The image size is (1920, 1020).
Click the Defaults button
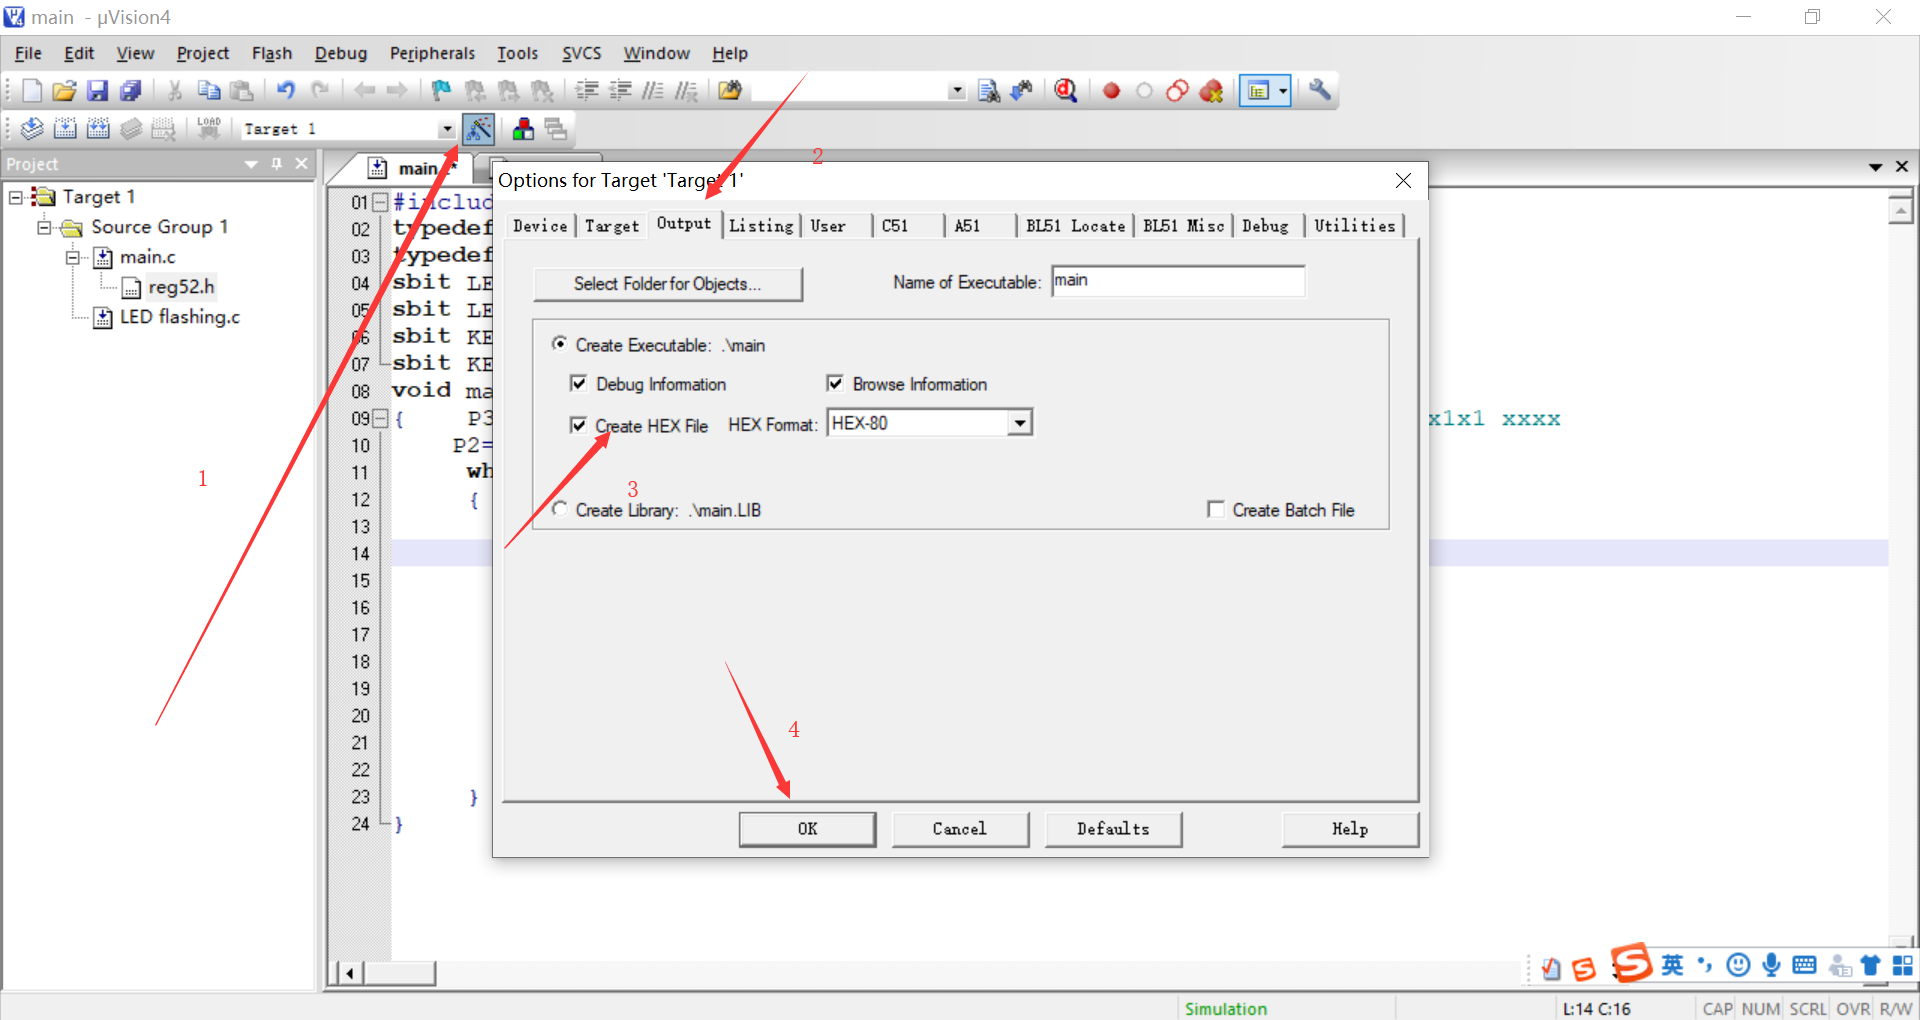pyautogui.click(x=1113, y=829)
